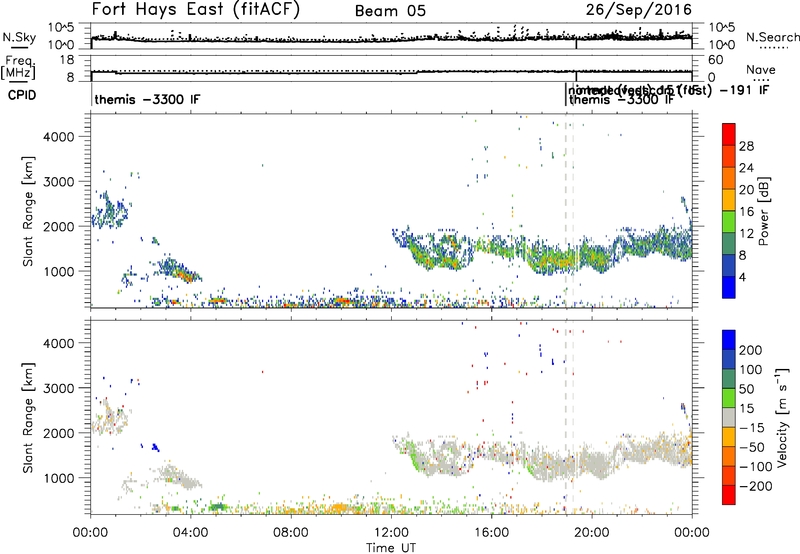The image size is (800, 554).
Task: Select the 'Beam 05' heading
Action: tap(390, 11)
